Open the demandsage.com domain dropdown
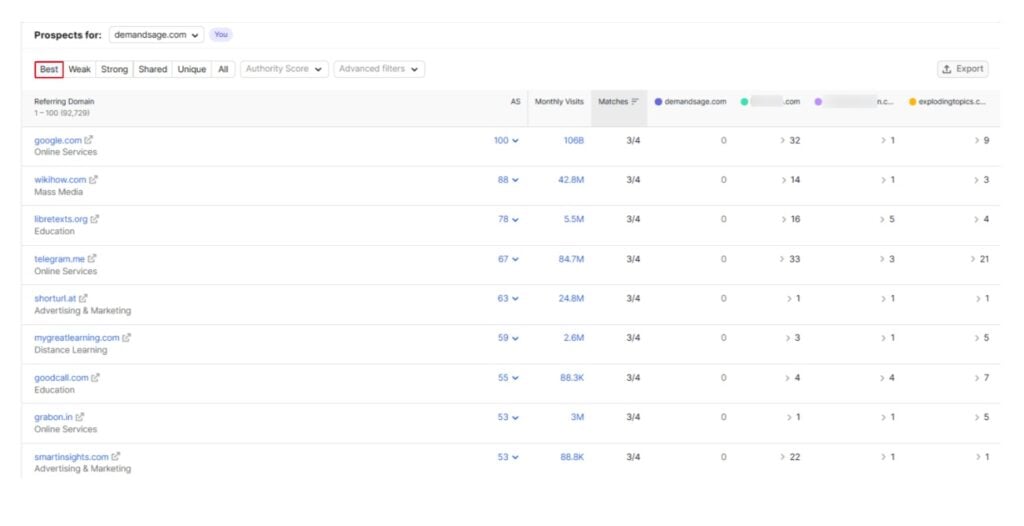Screen dimensions: 1024x526 (x=157, y=35)
